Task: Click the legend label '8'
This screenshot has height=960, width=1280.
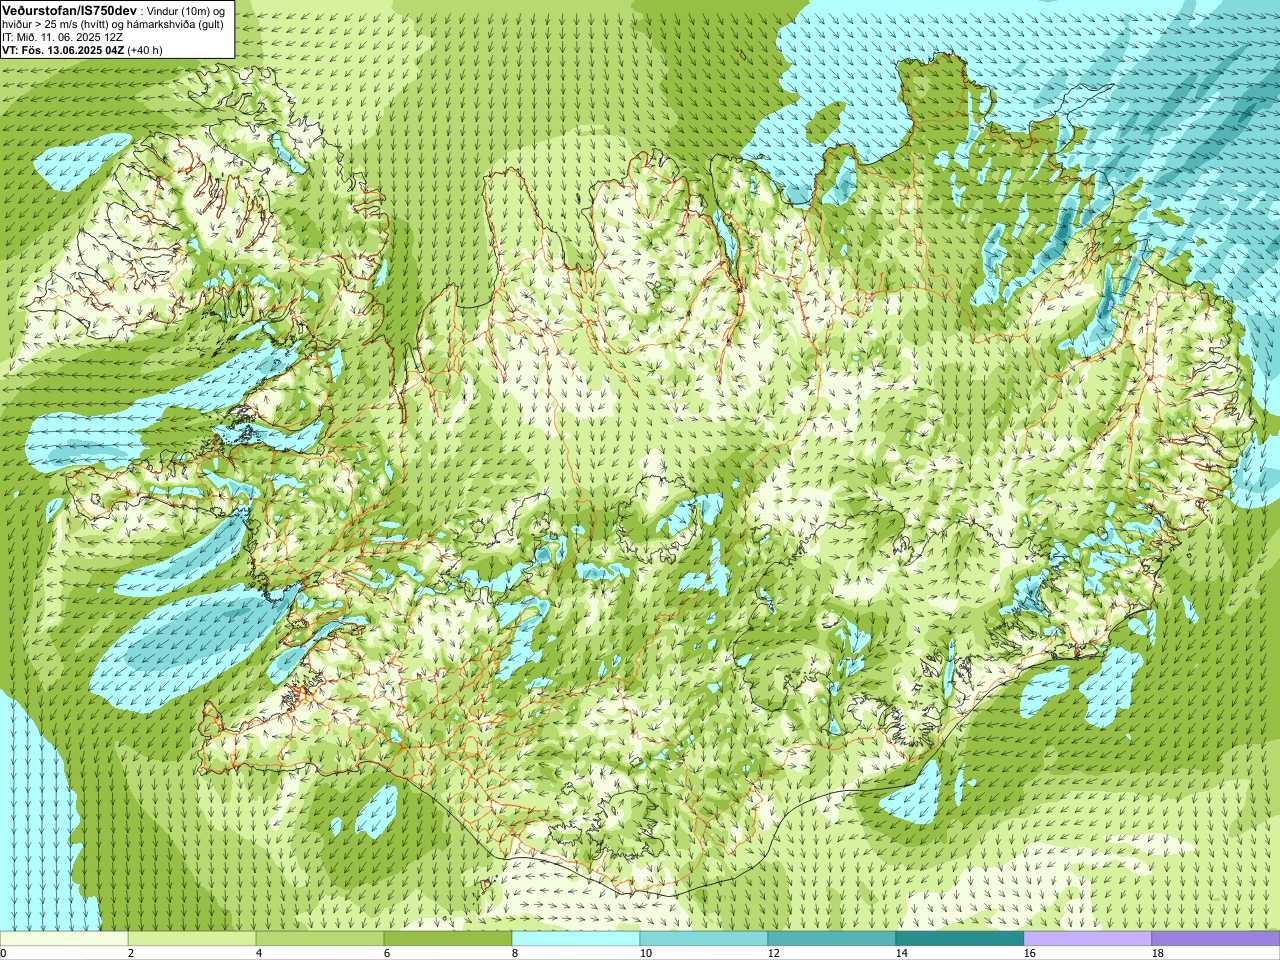Action: coord(515,953)
